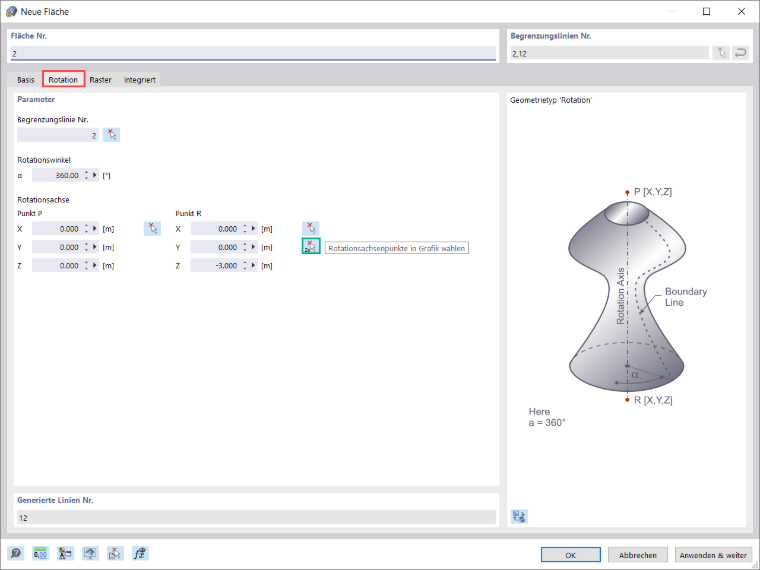Open Punkt P X value arrow menu
Viewport: 760px width, 570px height.
[95, 228]
